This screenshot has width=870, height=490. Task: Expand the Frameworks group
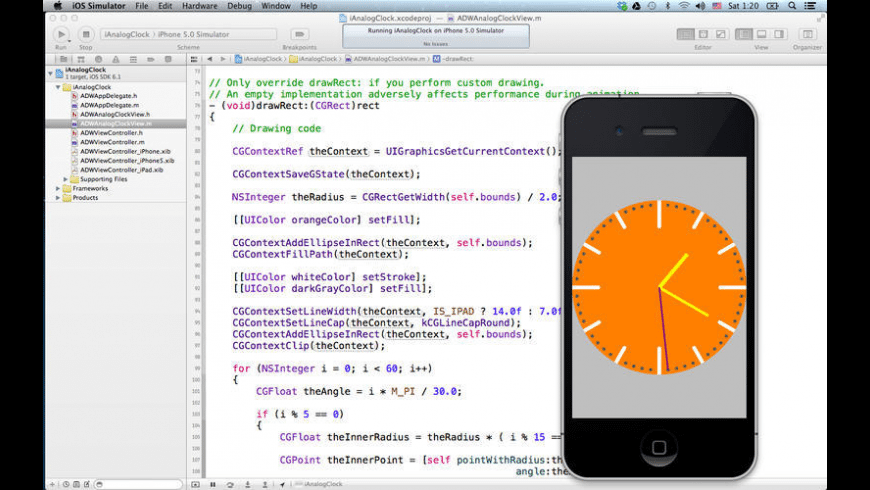click(x=58, y=189)
